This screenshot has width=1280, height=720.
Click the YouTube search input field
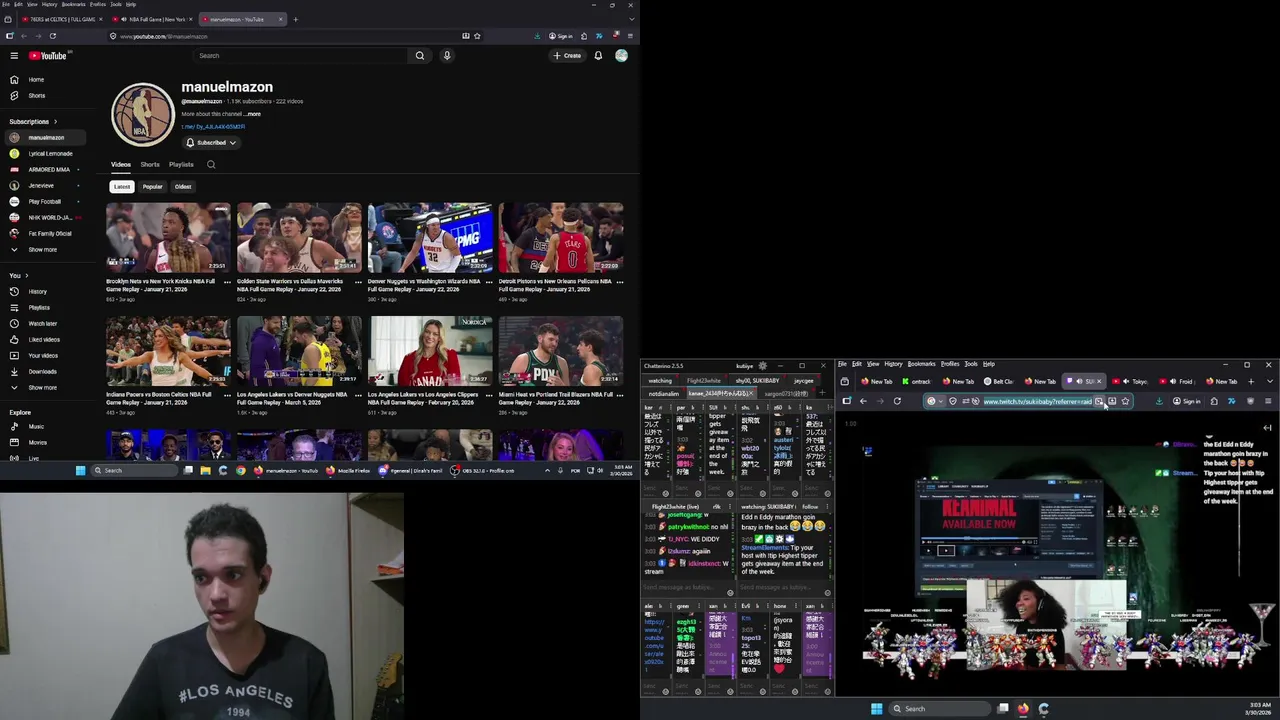[x=300, y=56]
